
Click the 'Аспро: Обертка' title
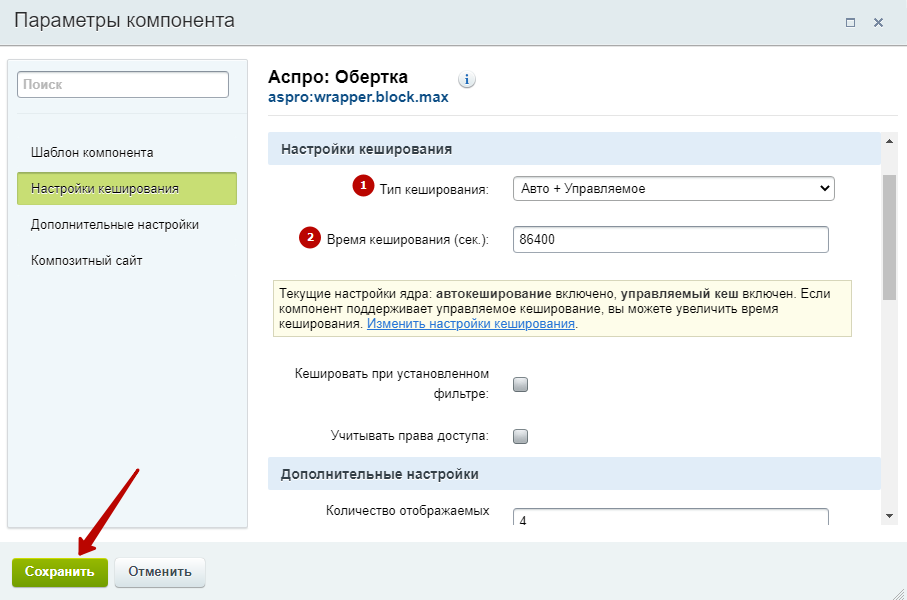(338, 76)
